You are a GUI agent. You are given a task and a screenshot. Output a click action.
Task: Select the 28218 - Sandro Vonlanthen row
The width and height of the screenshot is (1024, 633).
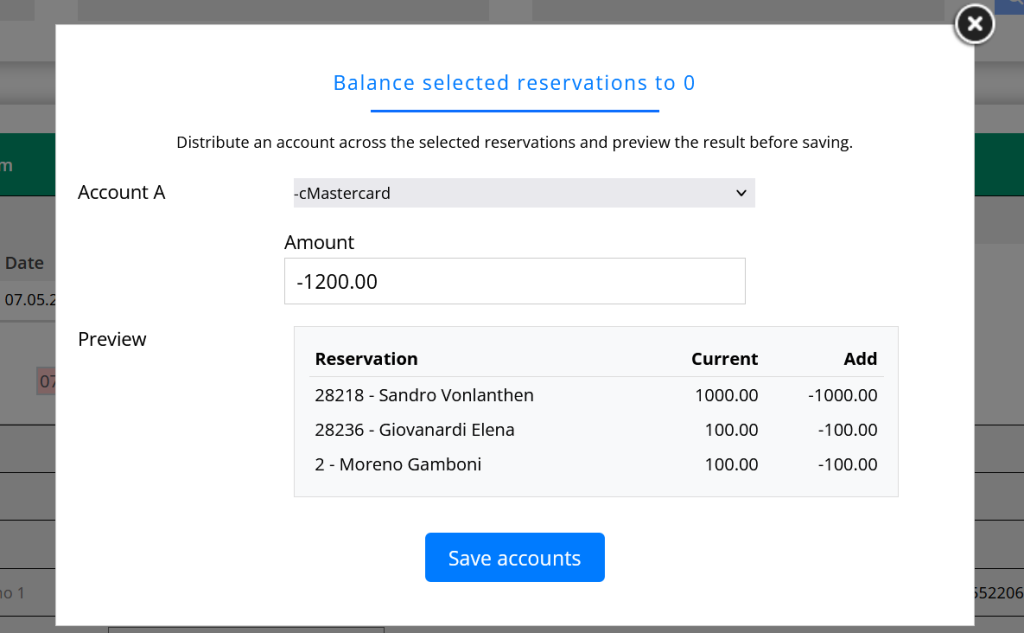596,395
